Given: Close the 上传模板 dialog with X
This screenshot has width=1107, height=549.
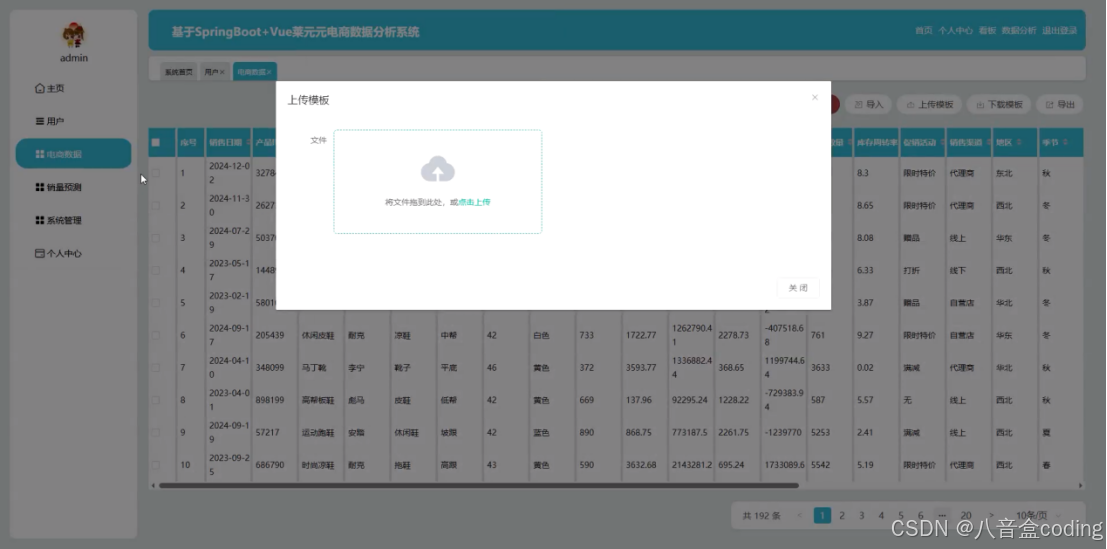Looking at the screenshot, I should point(815,97).
